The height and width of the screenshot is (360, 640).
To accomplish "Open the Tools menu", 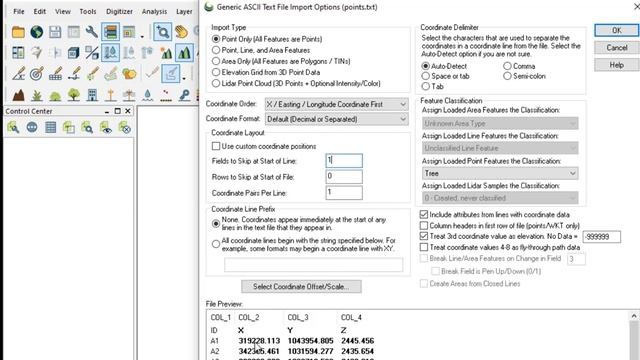I will (88, 11).
